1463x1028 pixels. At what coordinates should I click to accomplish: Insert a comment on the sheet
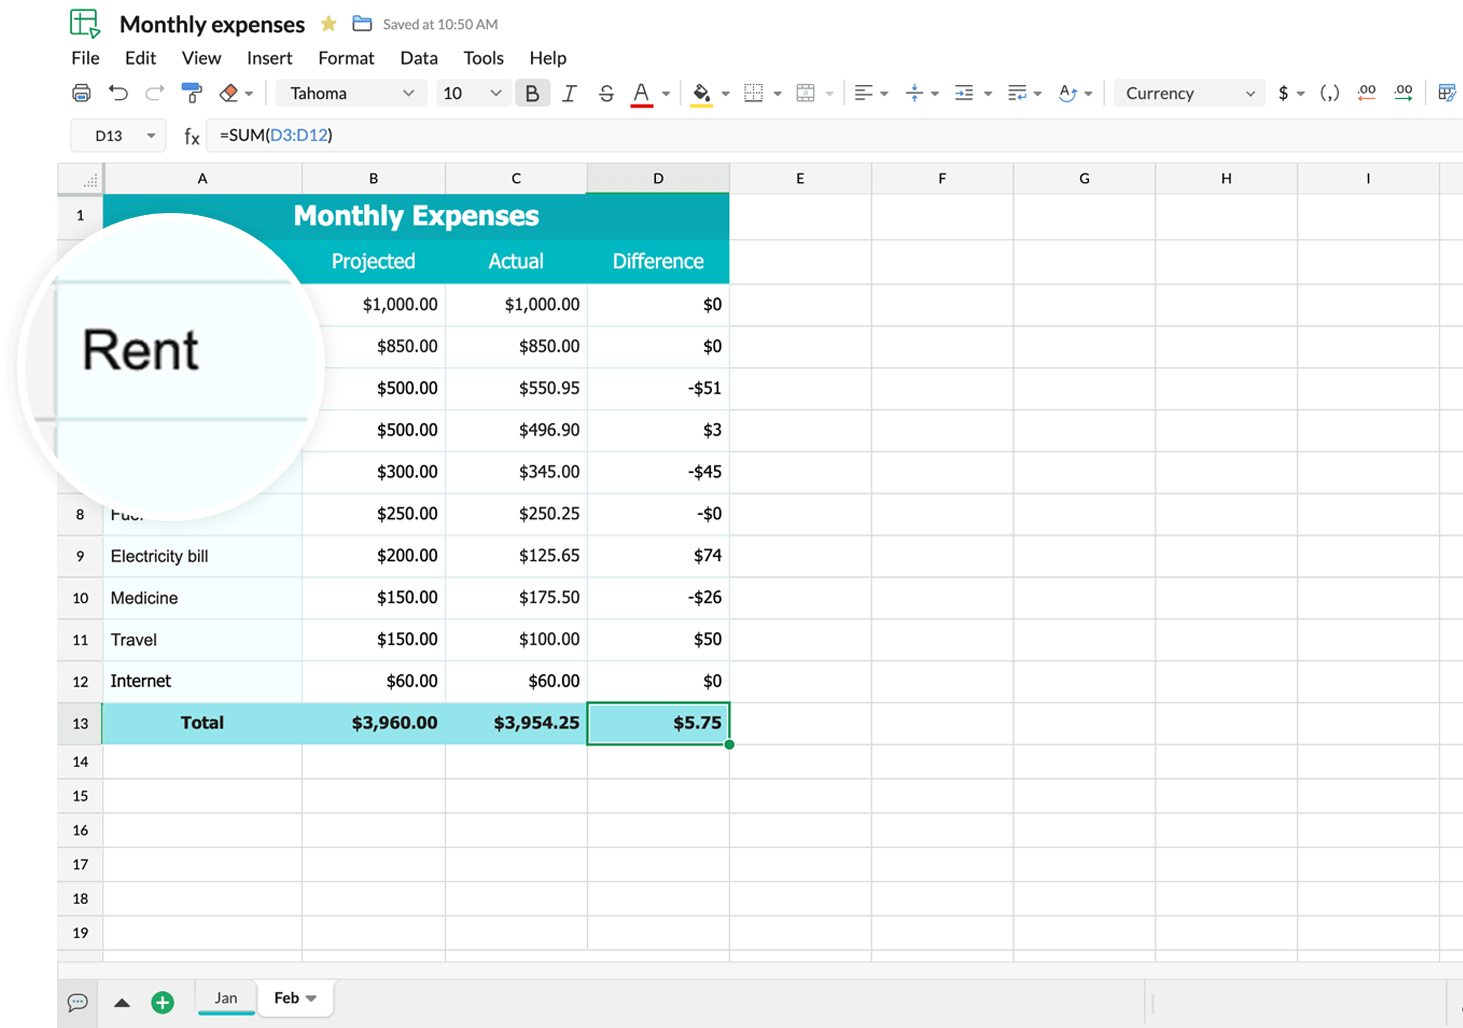[x=78, y=1003]
